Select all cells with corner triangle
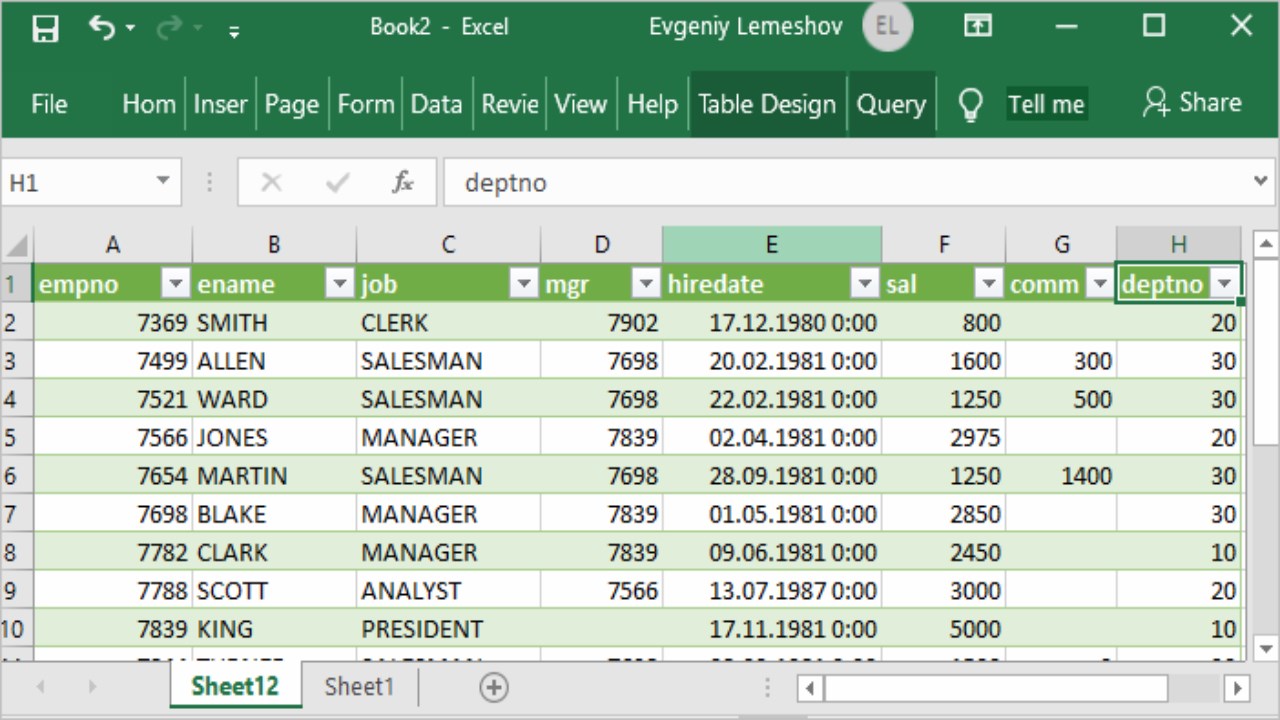The height and width of the screenshot is (720, 1280). click(16, 245)
